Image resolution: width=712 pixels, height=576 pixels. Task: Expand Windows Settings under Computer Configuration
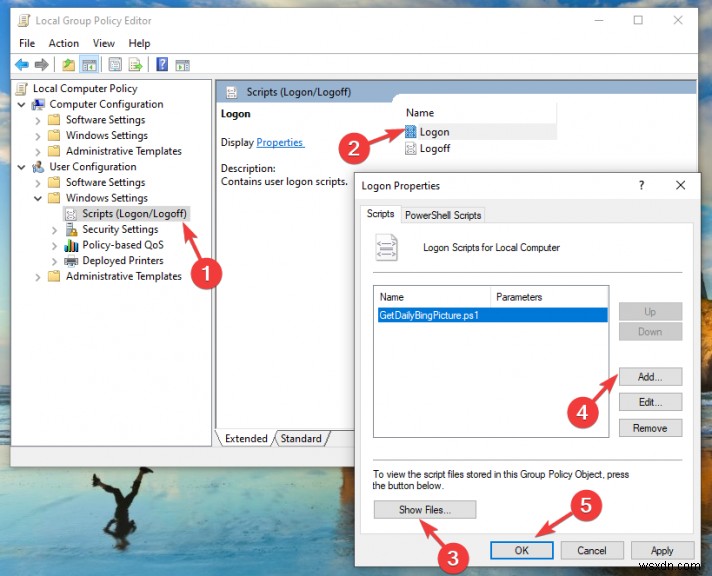(38, 136)
